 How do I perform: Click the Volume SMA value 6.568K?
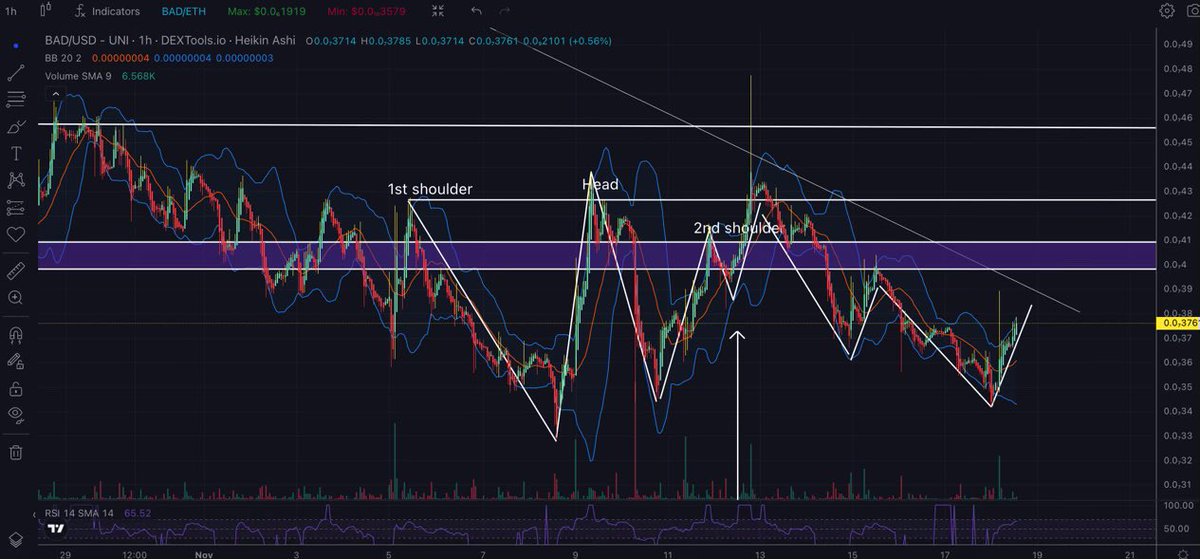click(139, 76)
